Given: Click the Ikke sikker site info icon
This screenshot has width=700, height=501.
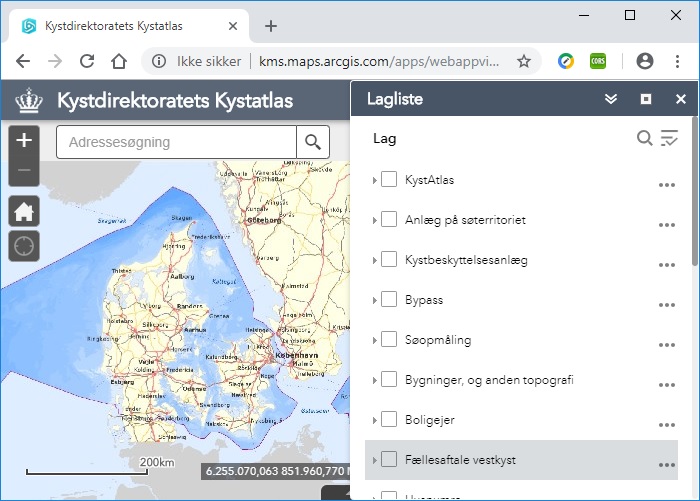Looking at the screenshot, I should click(159, 61).
